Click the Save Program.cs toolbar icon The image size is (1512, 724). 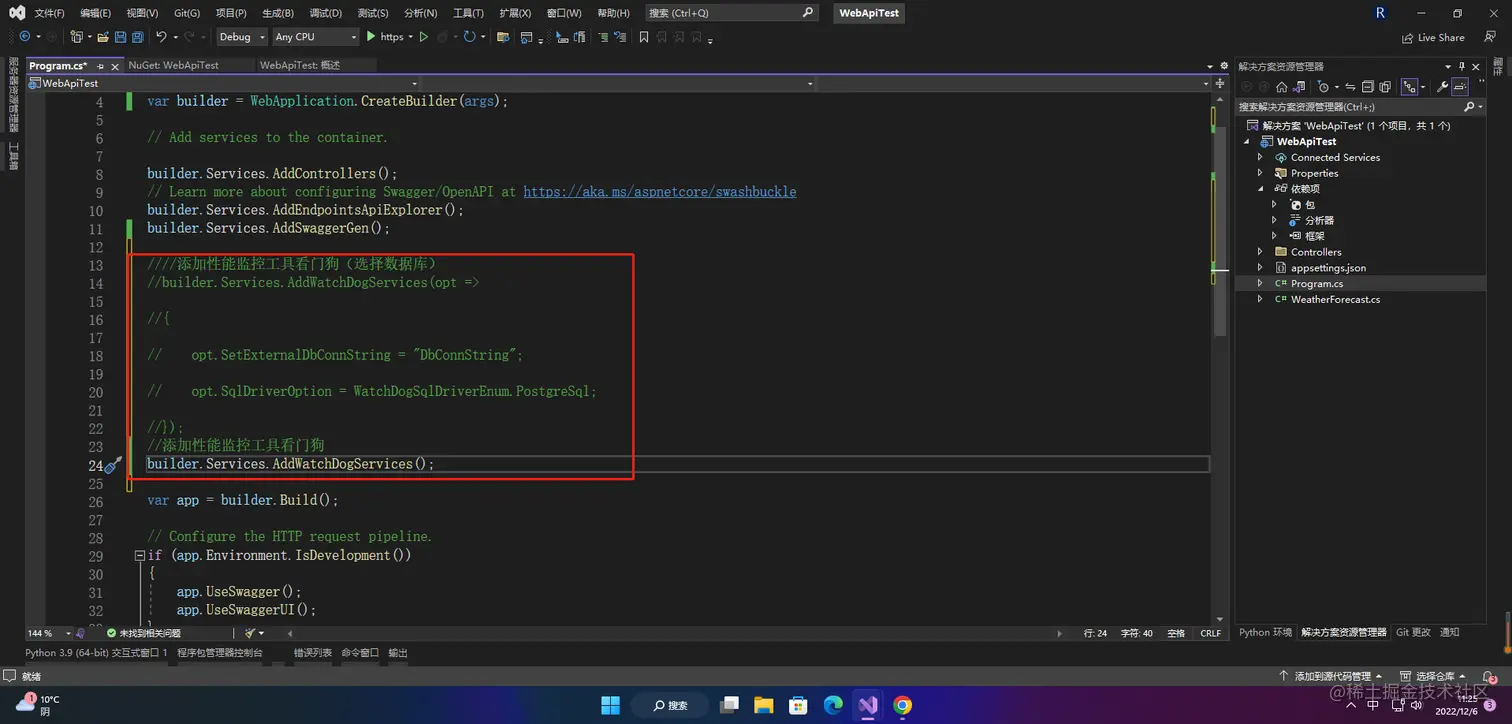120,37
